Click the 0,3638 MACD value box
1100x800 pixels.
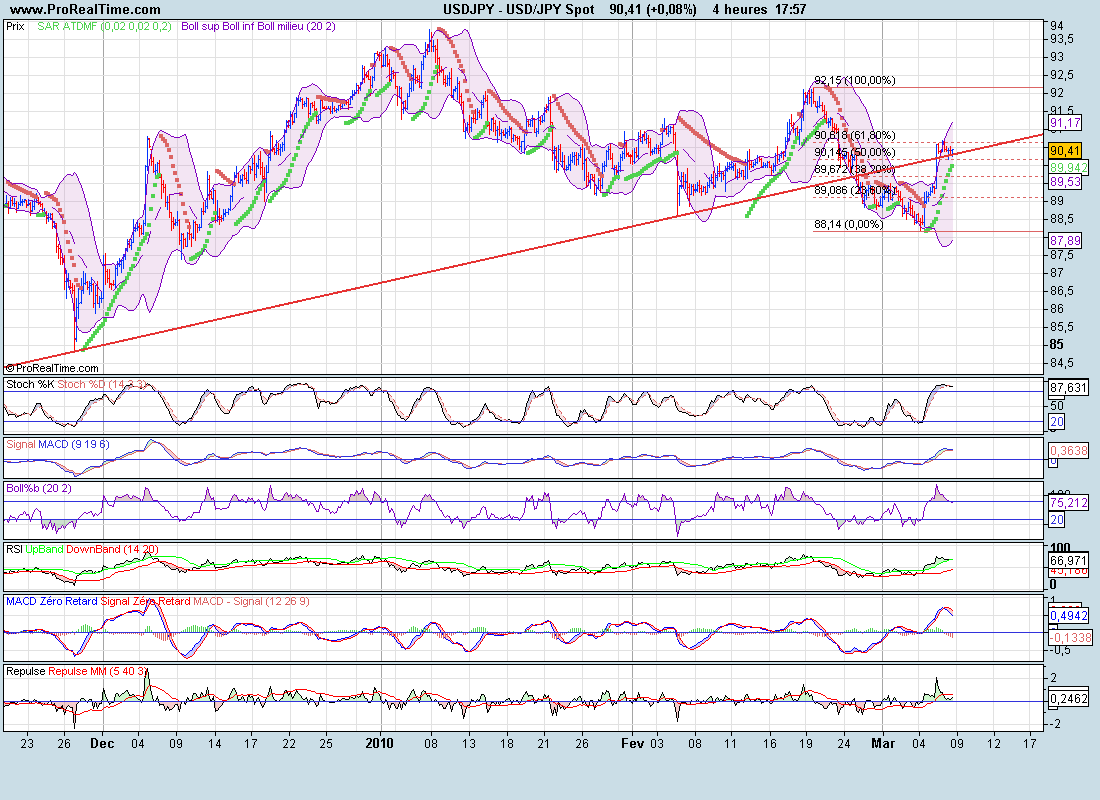point(1068,450)
